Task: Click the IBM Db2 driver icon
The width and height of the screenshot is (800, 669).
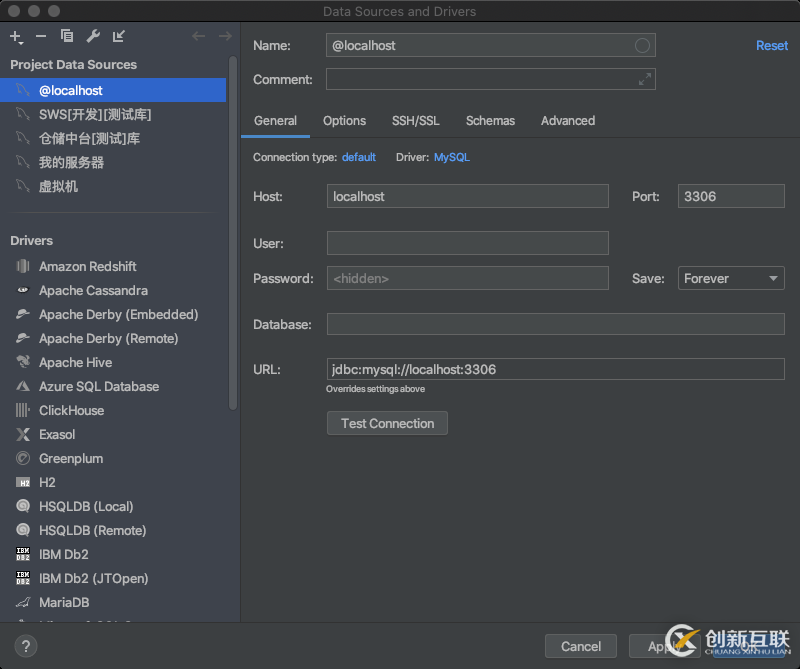Action: [x=23, y=554]
